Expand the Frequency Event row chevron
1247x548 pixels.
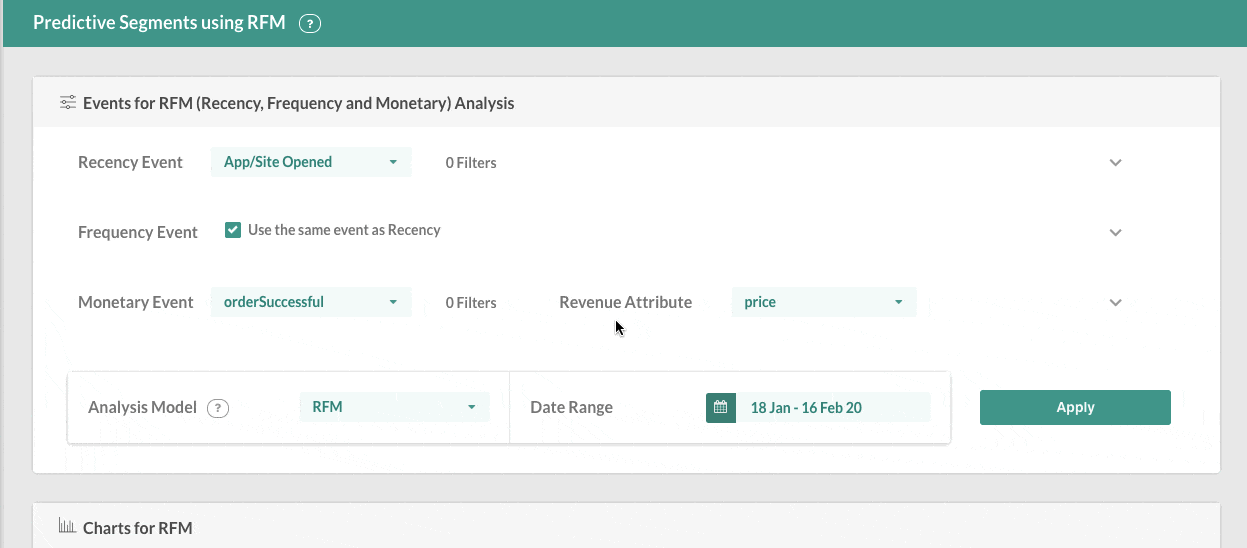click(x=1116, y=232)
